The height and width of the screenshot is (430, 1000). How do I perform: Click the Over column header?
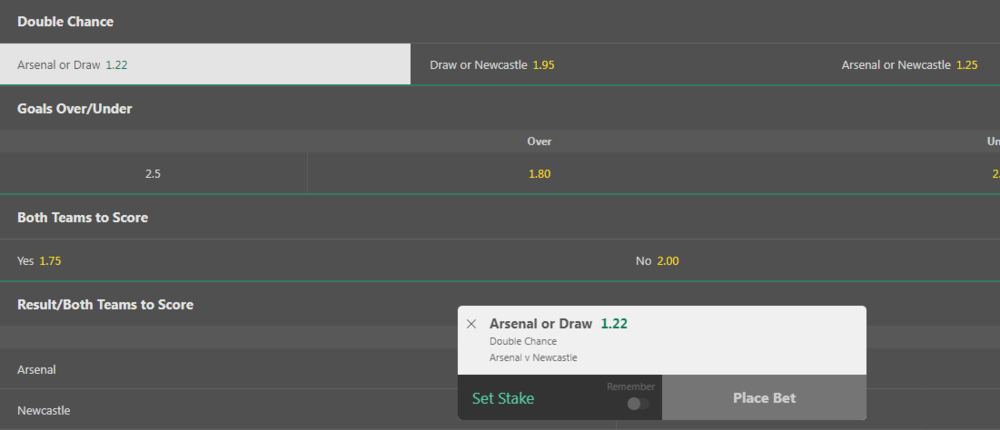[539, 141]
